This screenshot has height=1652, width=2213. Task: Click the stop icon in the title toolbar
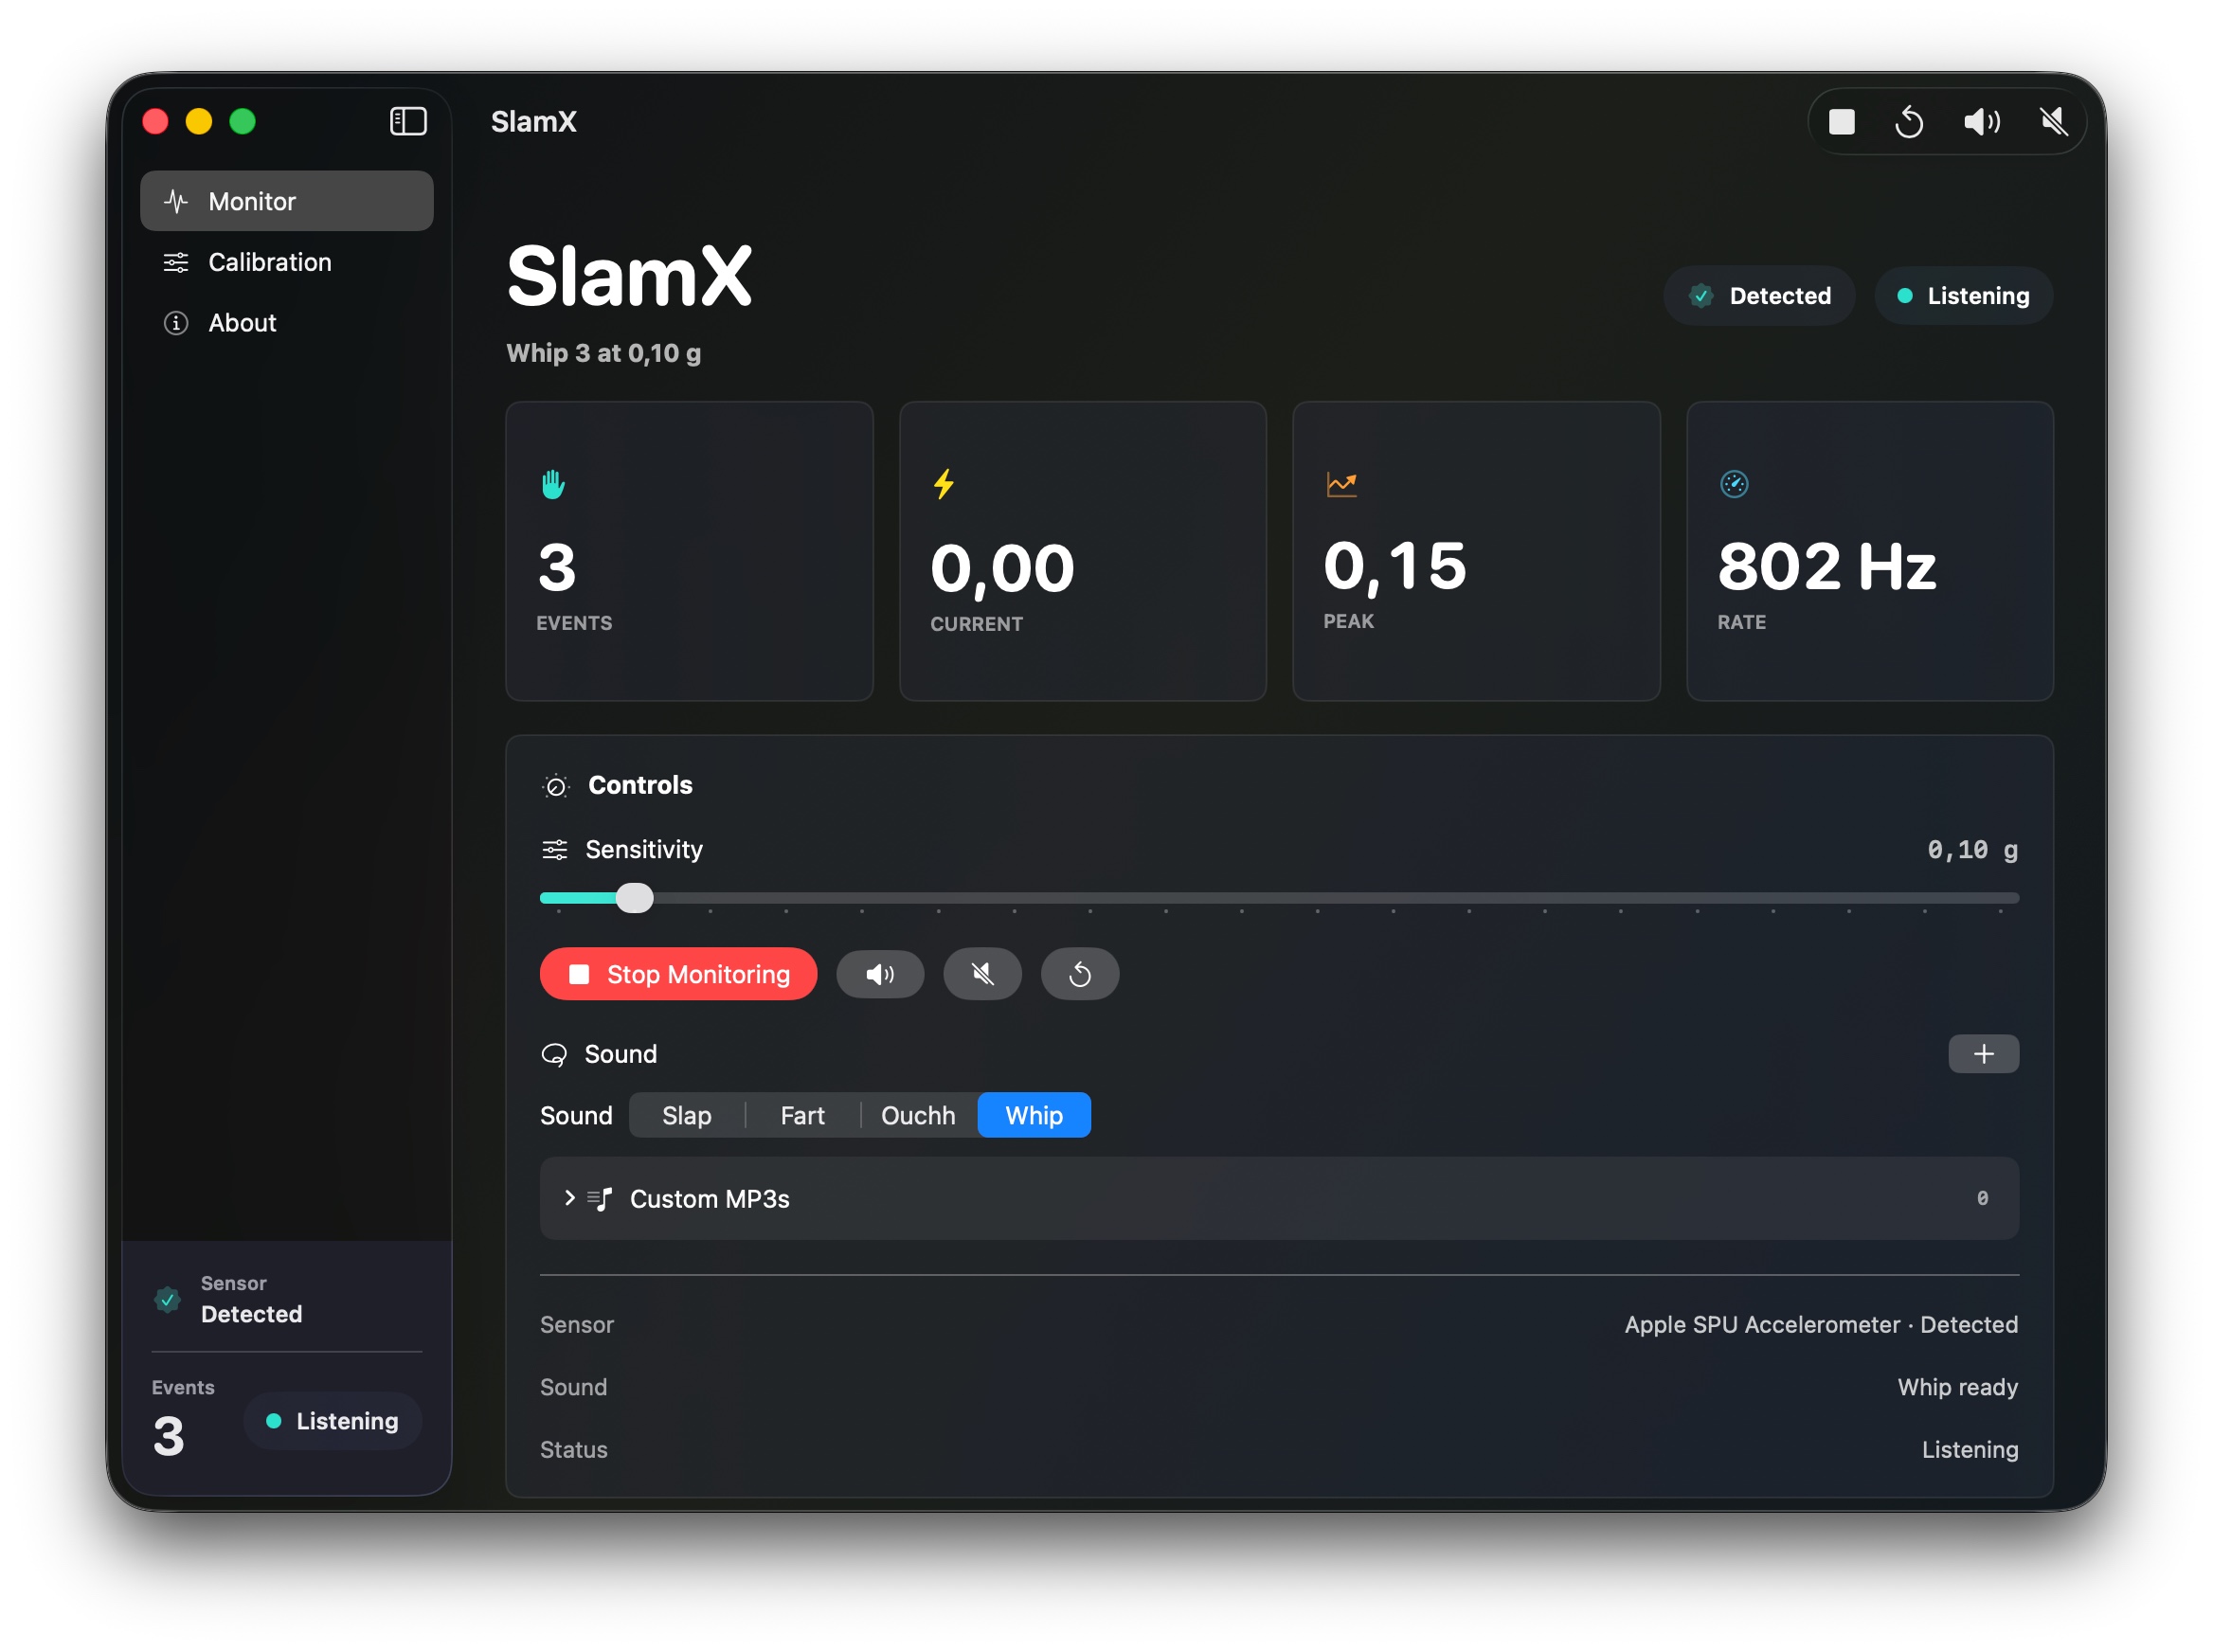[x=1841, y=122]
